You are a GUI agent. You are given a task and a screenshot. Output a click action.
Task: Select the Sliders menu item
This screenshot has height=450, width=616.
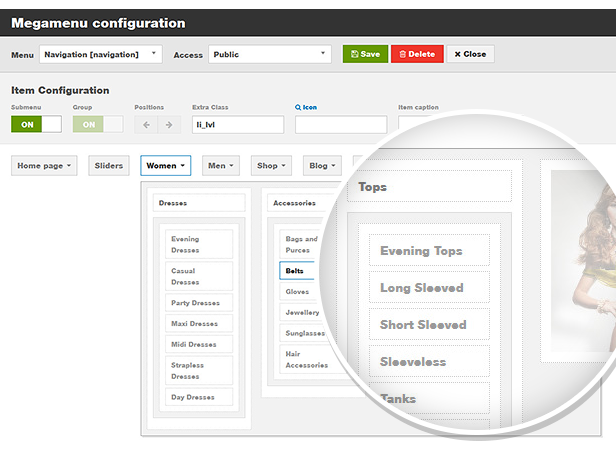click(109, 166)
